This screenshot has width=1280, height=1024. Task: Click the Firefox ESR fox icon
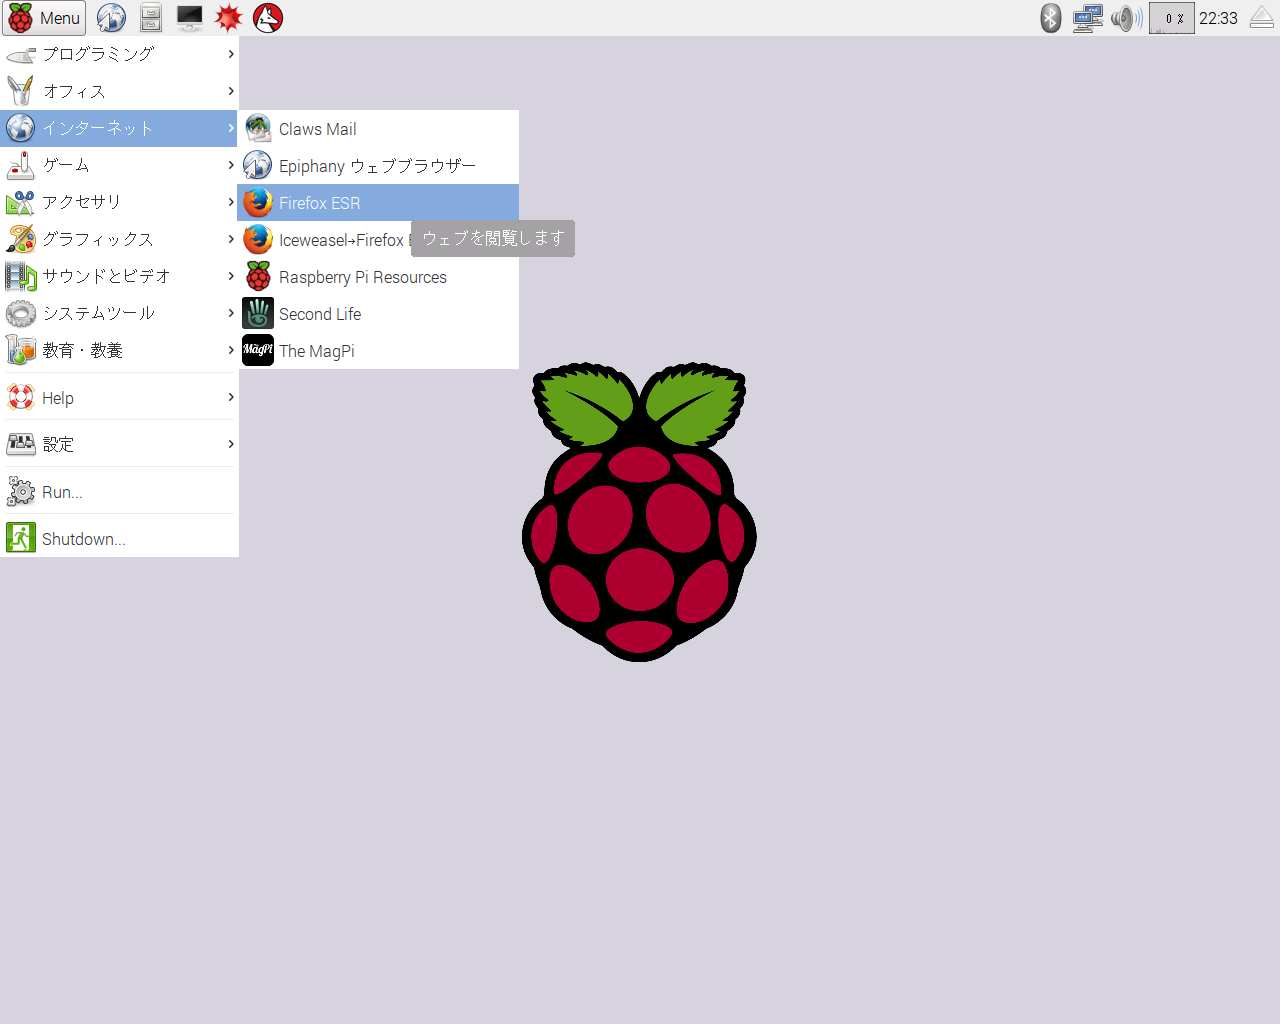click(x=258, y=203)
